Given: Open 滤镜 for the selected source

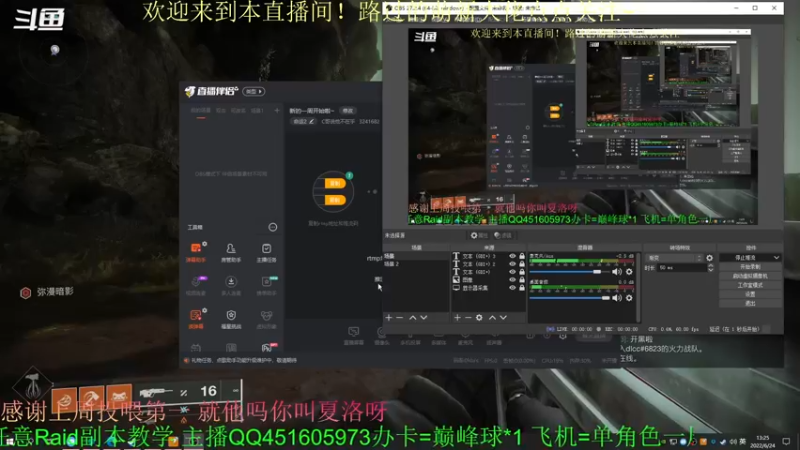Looking at the screenshot, I should (x=503, y=235).
